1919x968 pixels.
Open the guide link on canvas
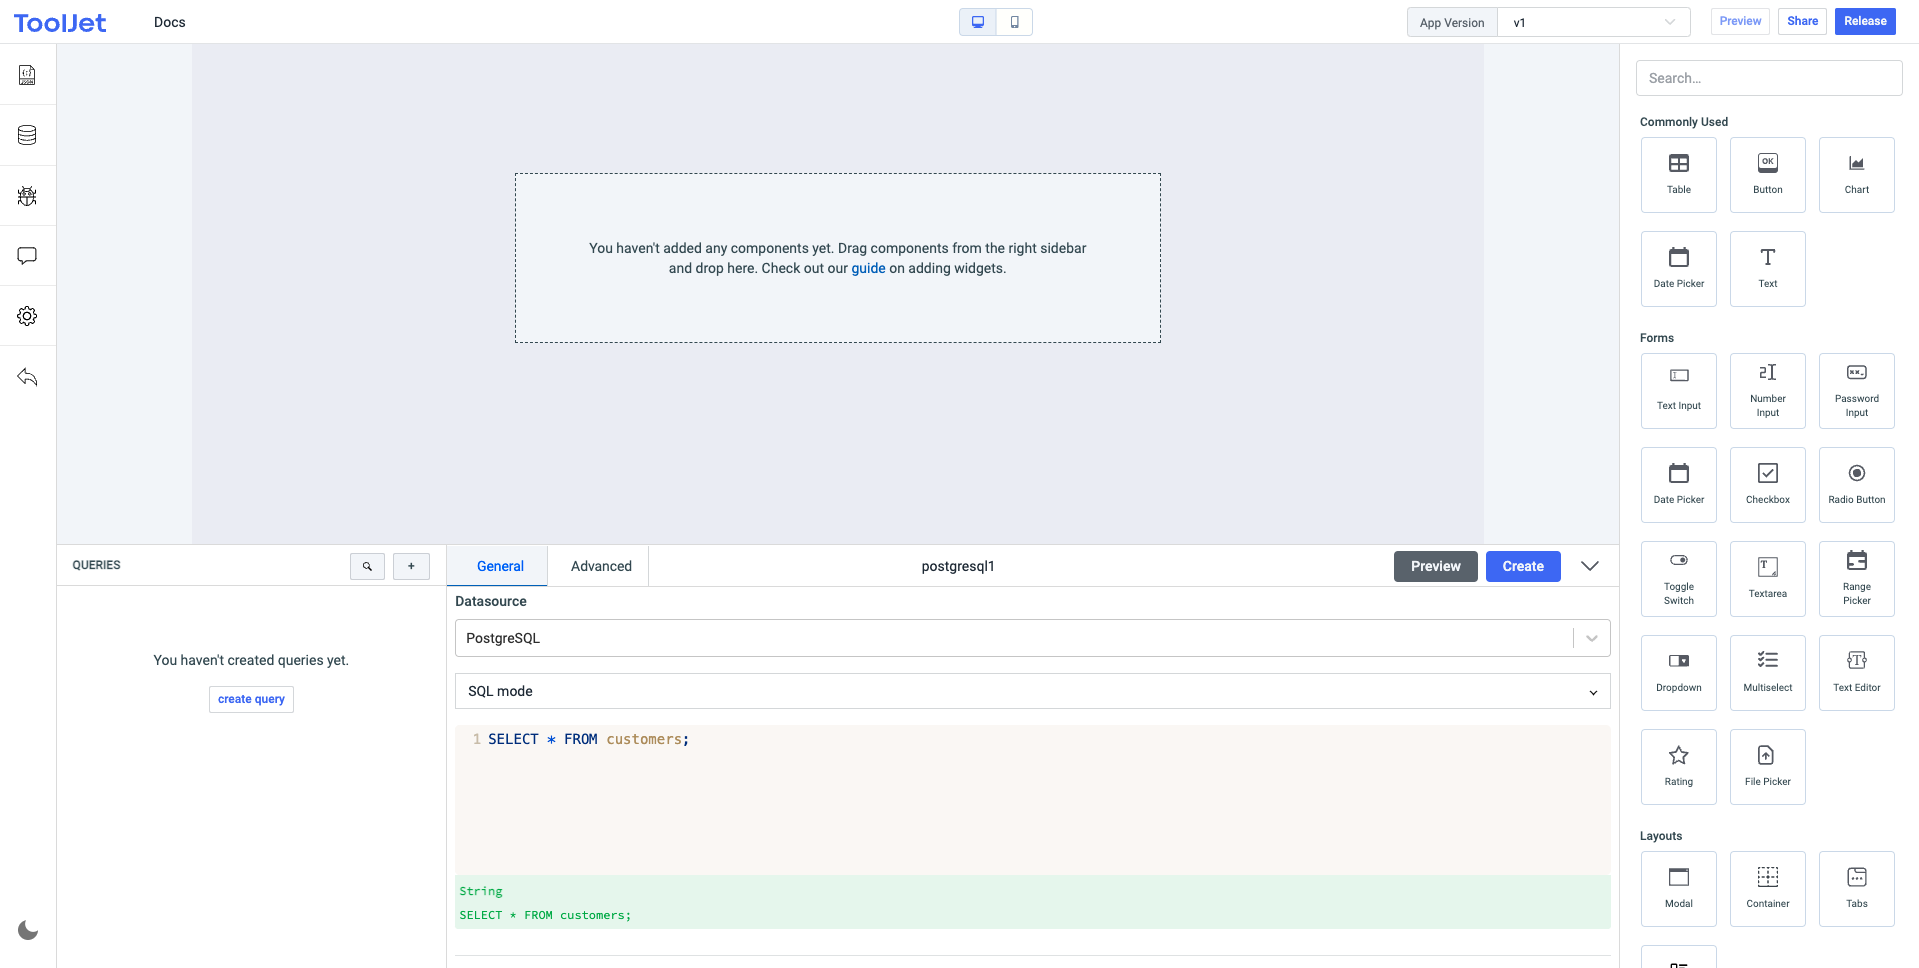[x=868, y=268]
